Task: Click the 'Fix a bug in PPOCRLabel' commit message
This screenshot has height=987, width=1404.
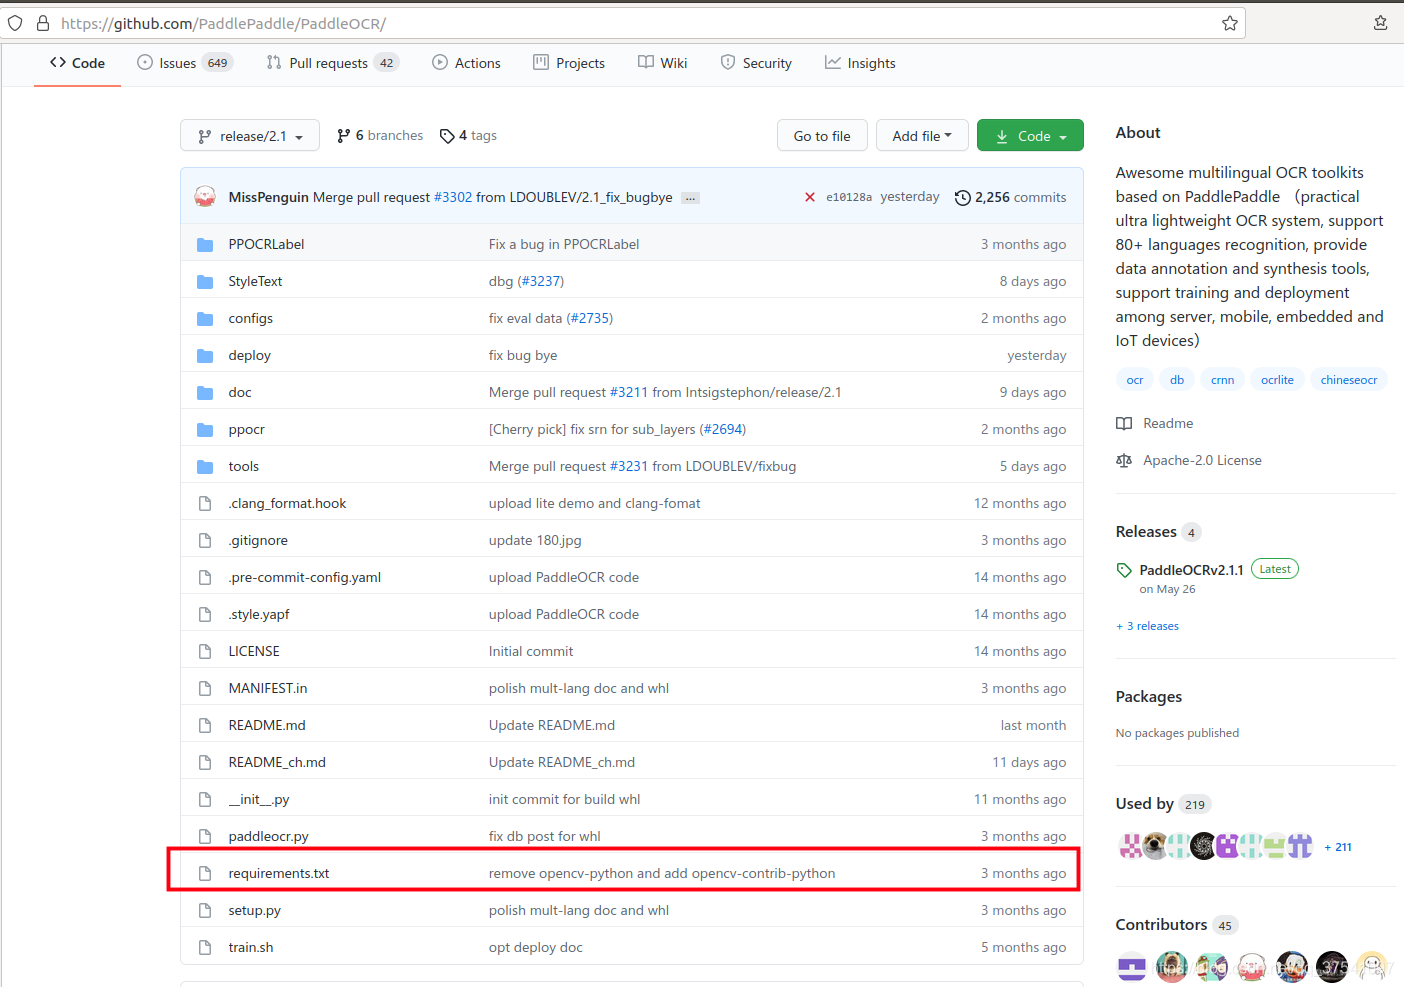Action: (563, 244)
